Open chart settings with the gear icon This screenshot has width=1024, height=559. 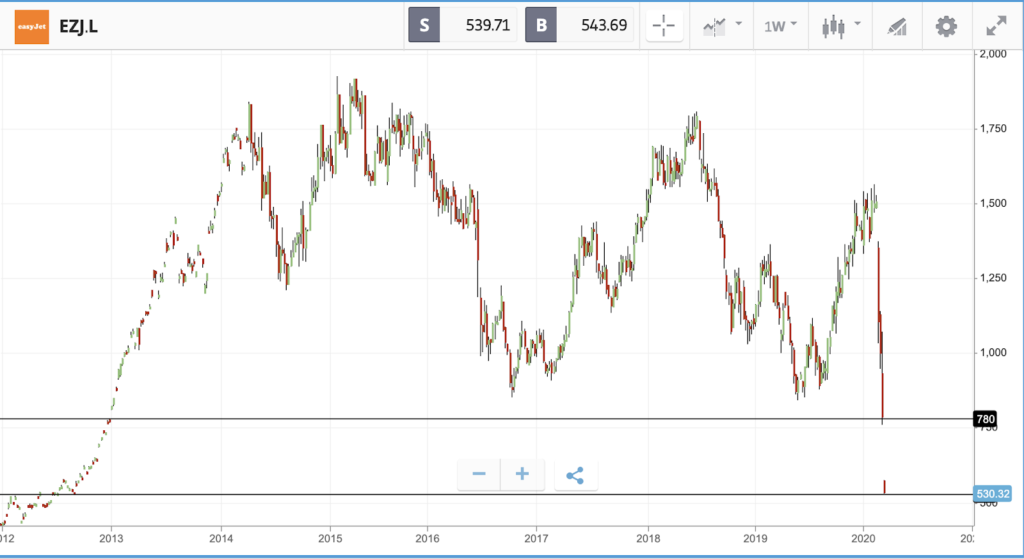coord(946,26)
